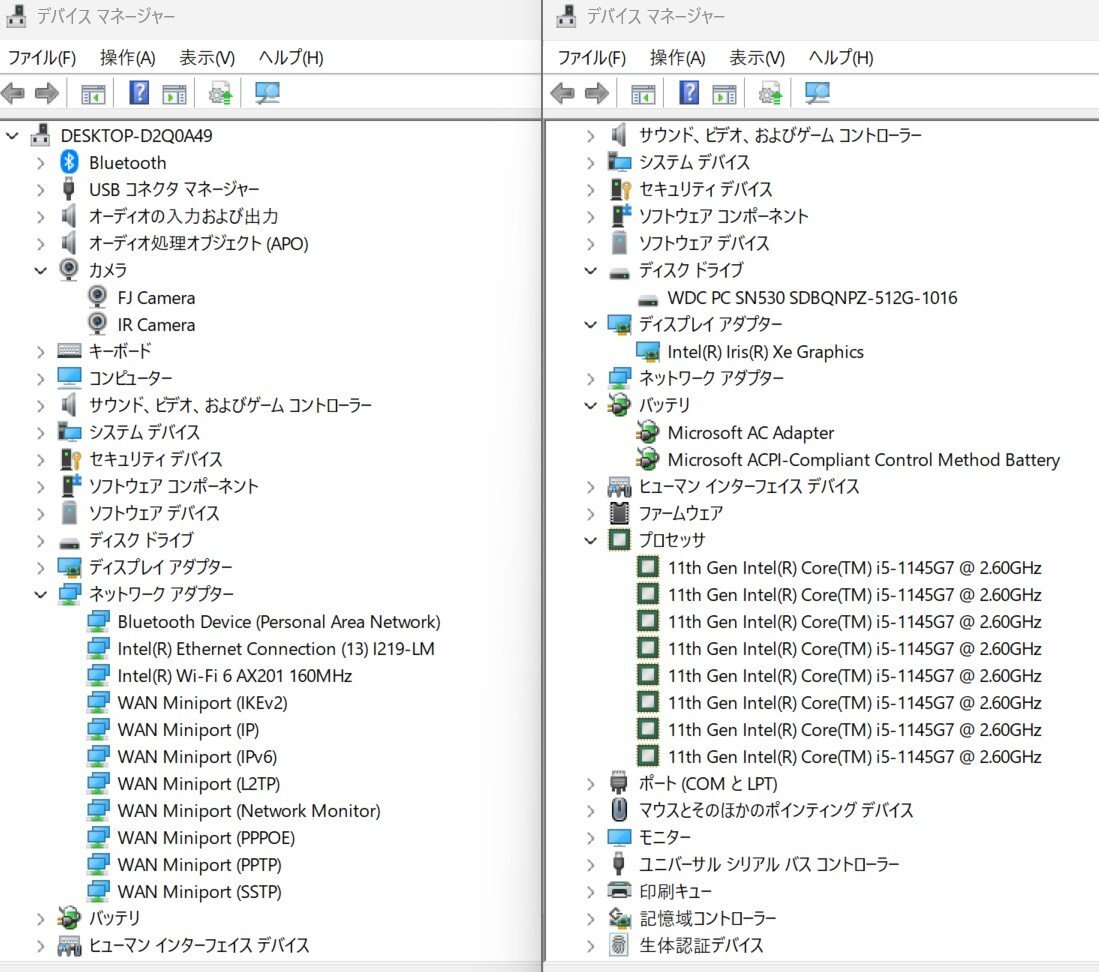Viewport: 1099px width, 972px height.
Task: Select WAN Miniport (PPPOE) entry
Action: pyautogui.click(x=206, y=838)
